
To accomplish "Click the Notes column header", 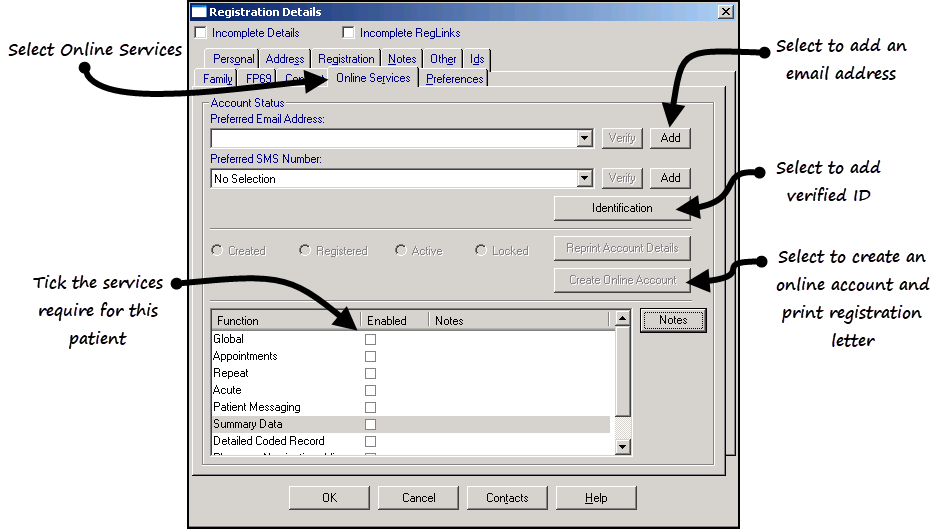I will click(x=519, y=321).
